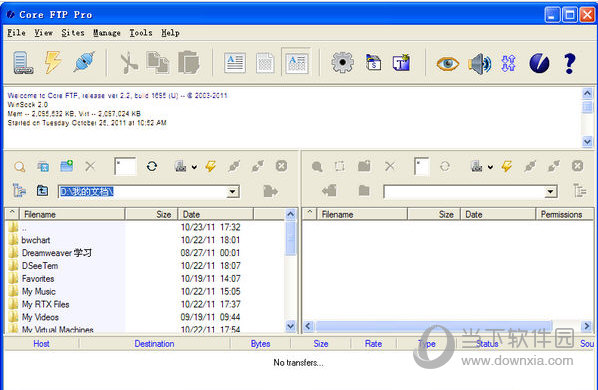Open the local path dropdown arrow
The height and width of the screenshot is (390, 598).
tap(232, 192)
